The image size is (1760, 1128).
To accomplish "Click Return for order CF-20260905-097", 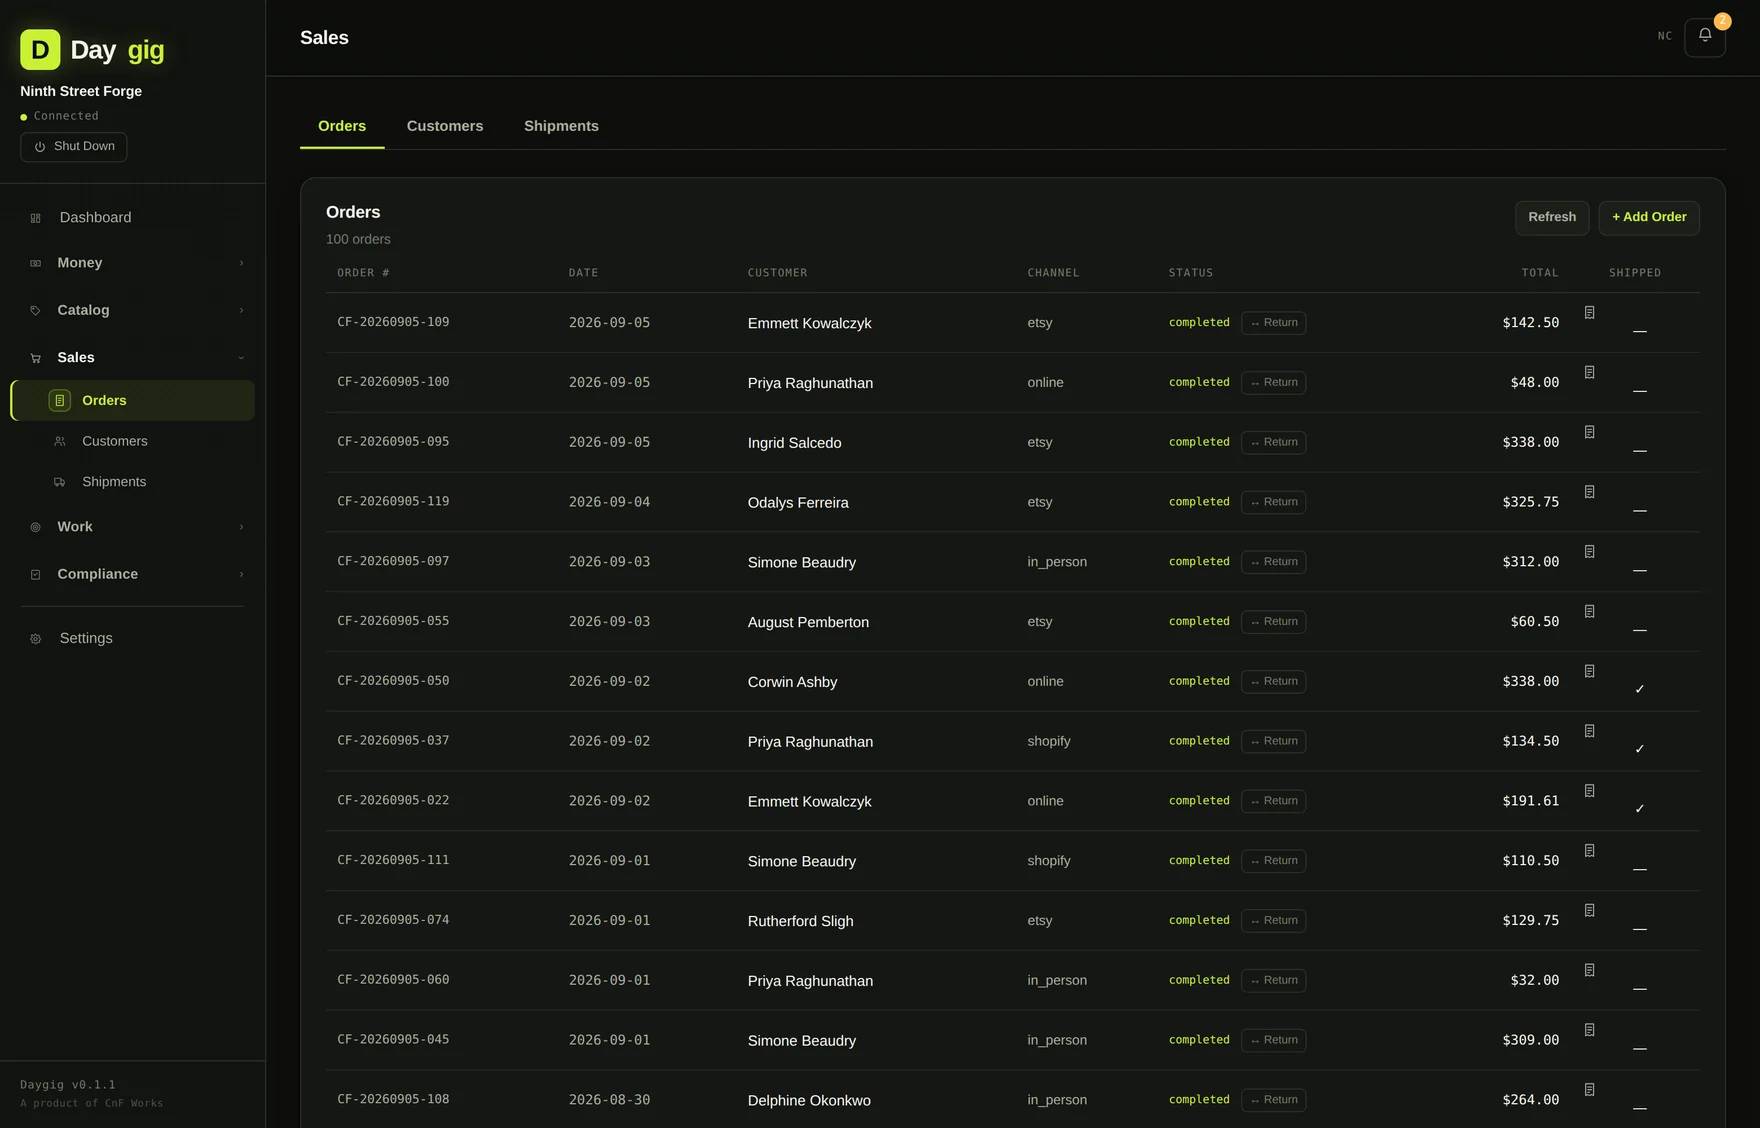I will pyautogui.click(x=1274, y=562).
